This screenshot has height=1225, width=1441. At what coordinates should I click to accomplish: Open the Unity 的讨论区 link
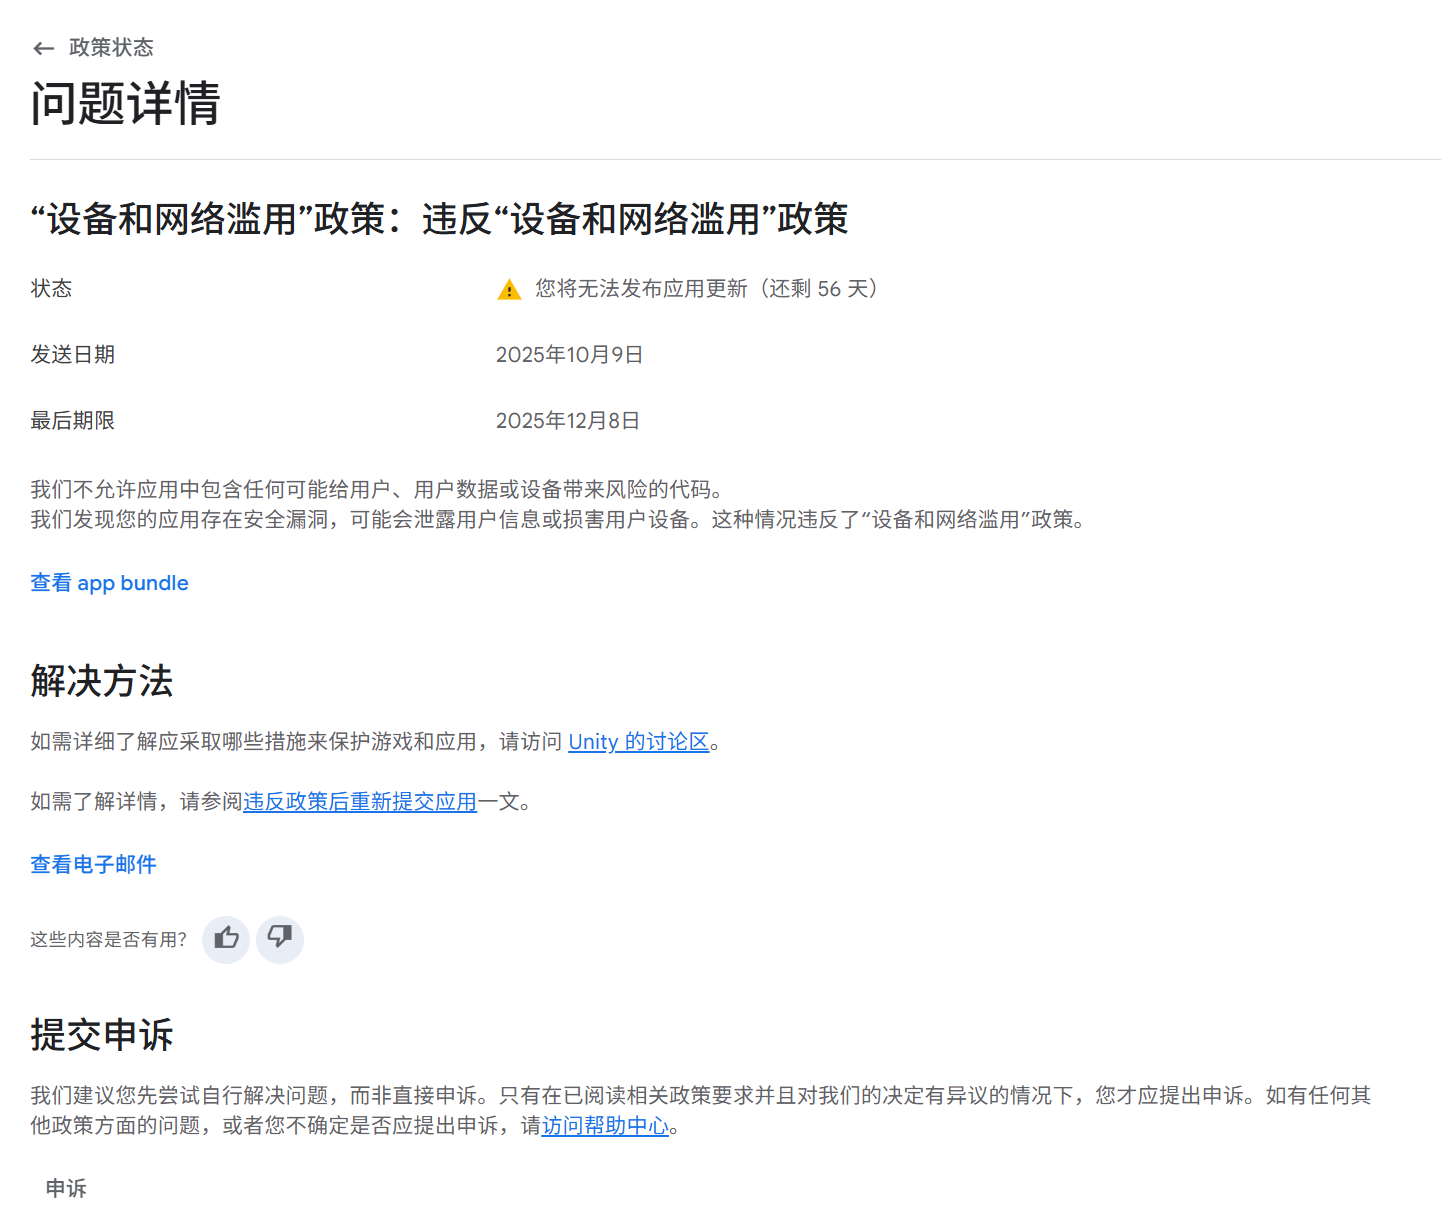point(638,742)
